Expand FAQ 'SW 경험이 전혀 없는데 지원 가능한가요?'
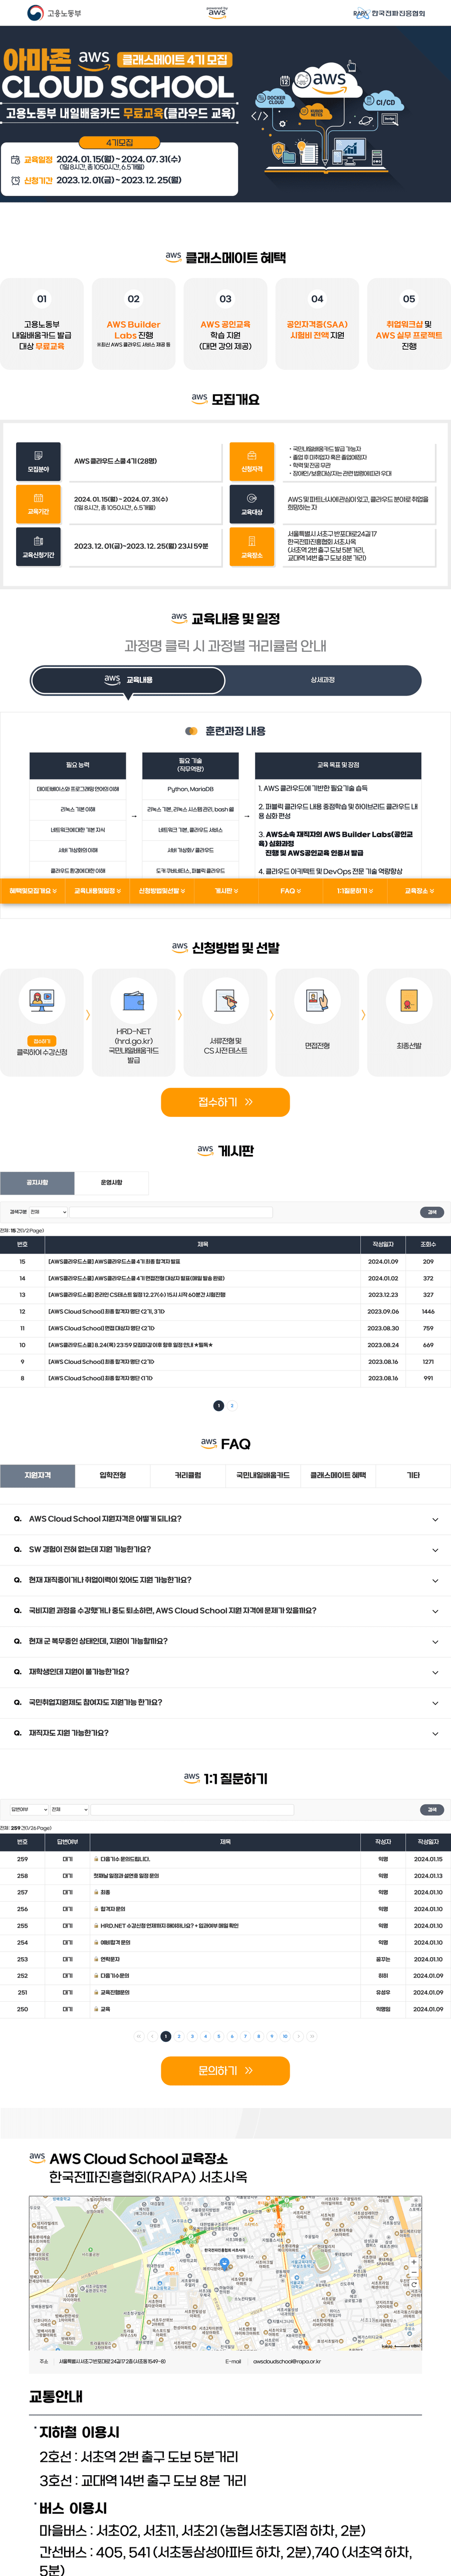This screenshot has width=451, height=2576. coord(225,1549)
